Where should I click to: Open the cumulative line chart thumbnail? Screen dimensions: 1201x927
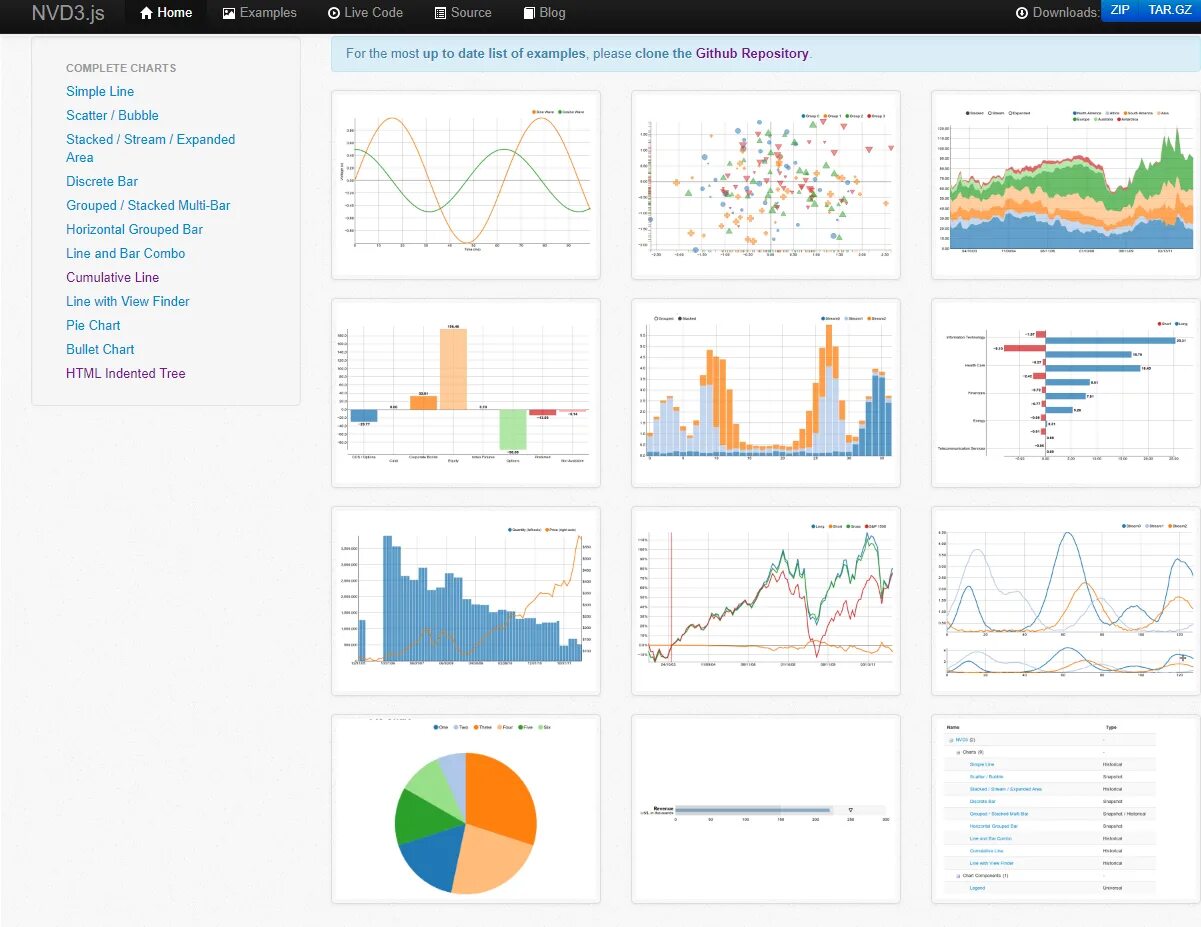766,601
